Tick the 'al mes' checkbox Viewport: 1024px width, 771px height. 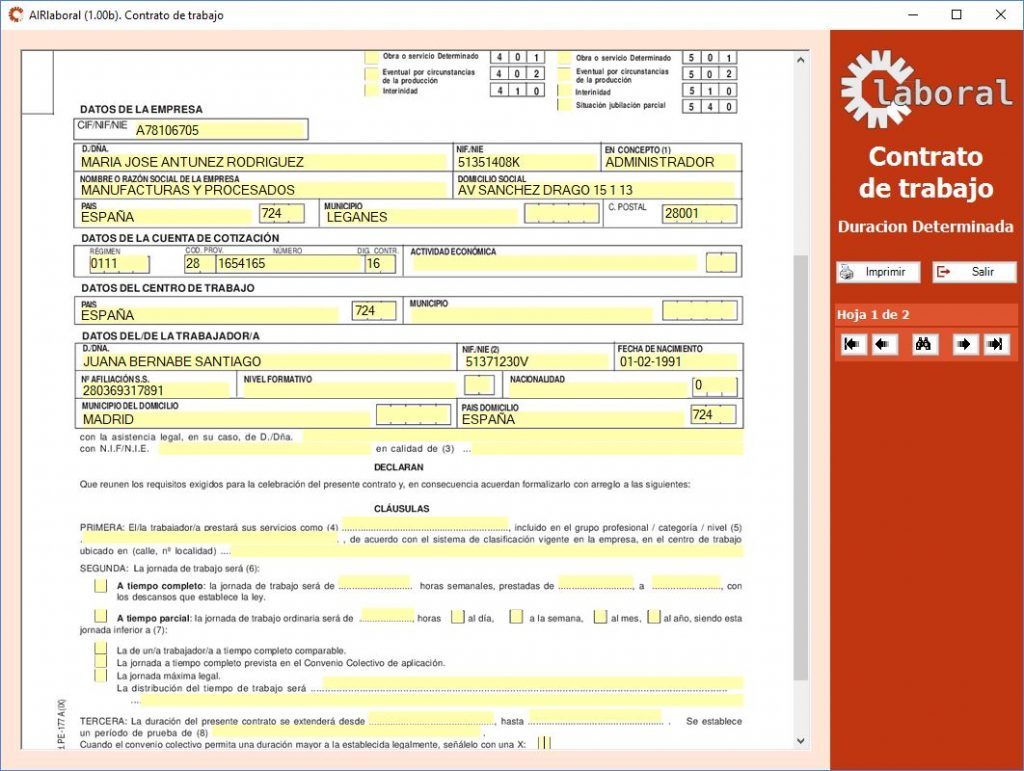point(600,617)
